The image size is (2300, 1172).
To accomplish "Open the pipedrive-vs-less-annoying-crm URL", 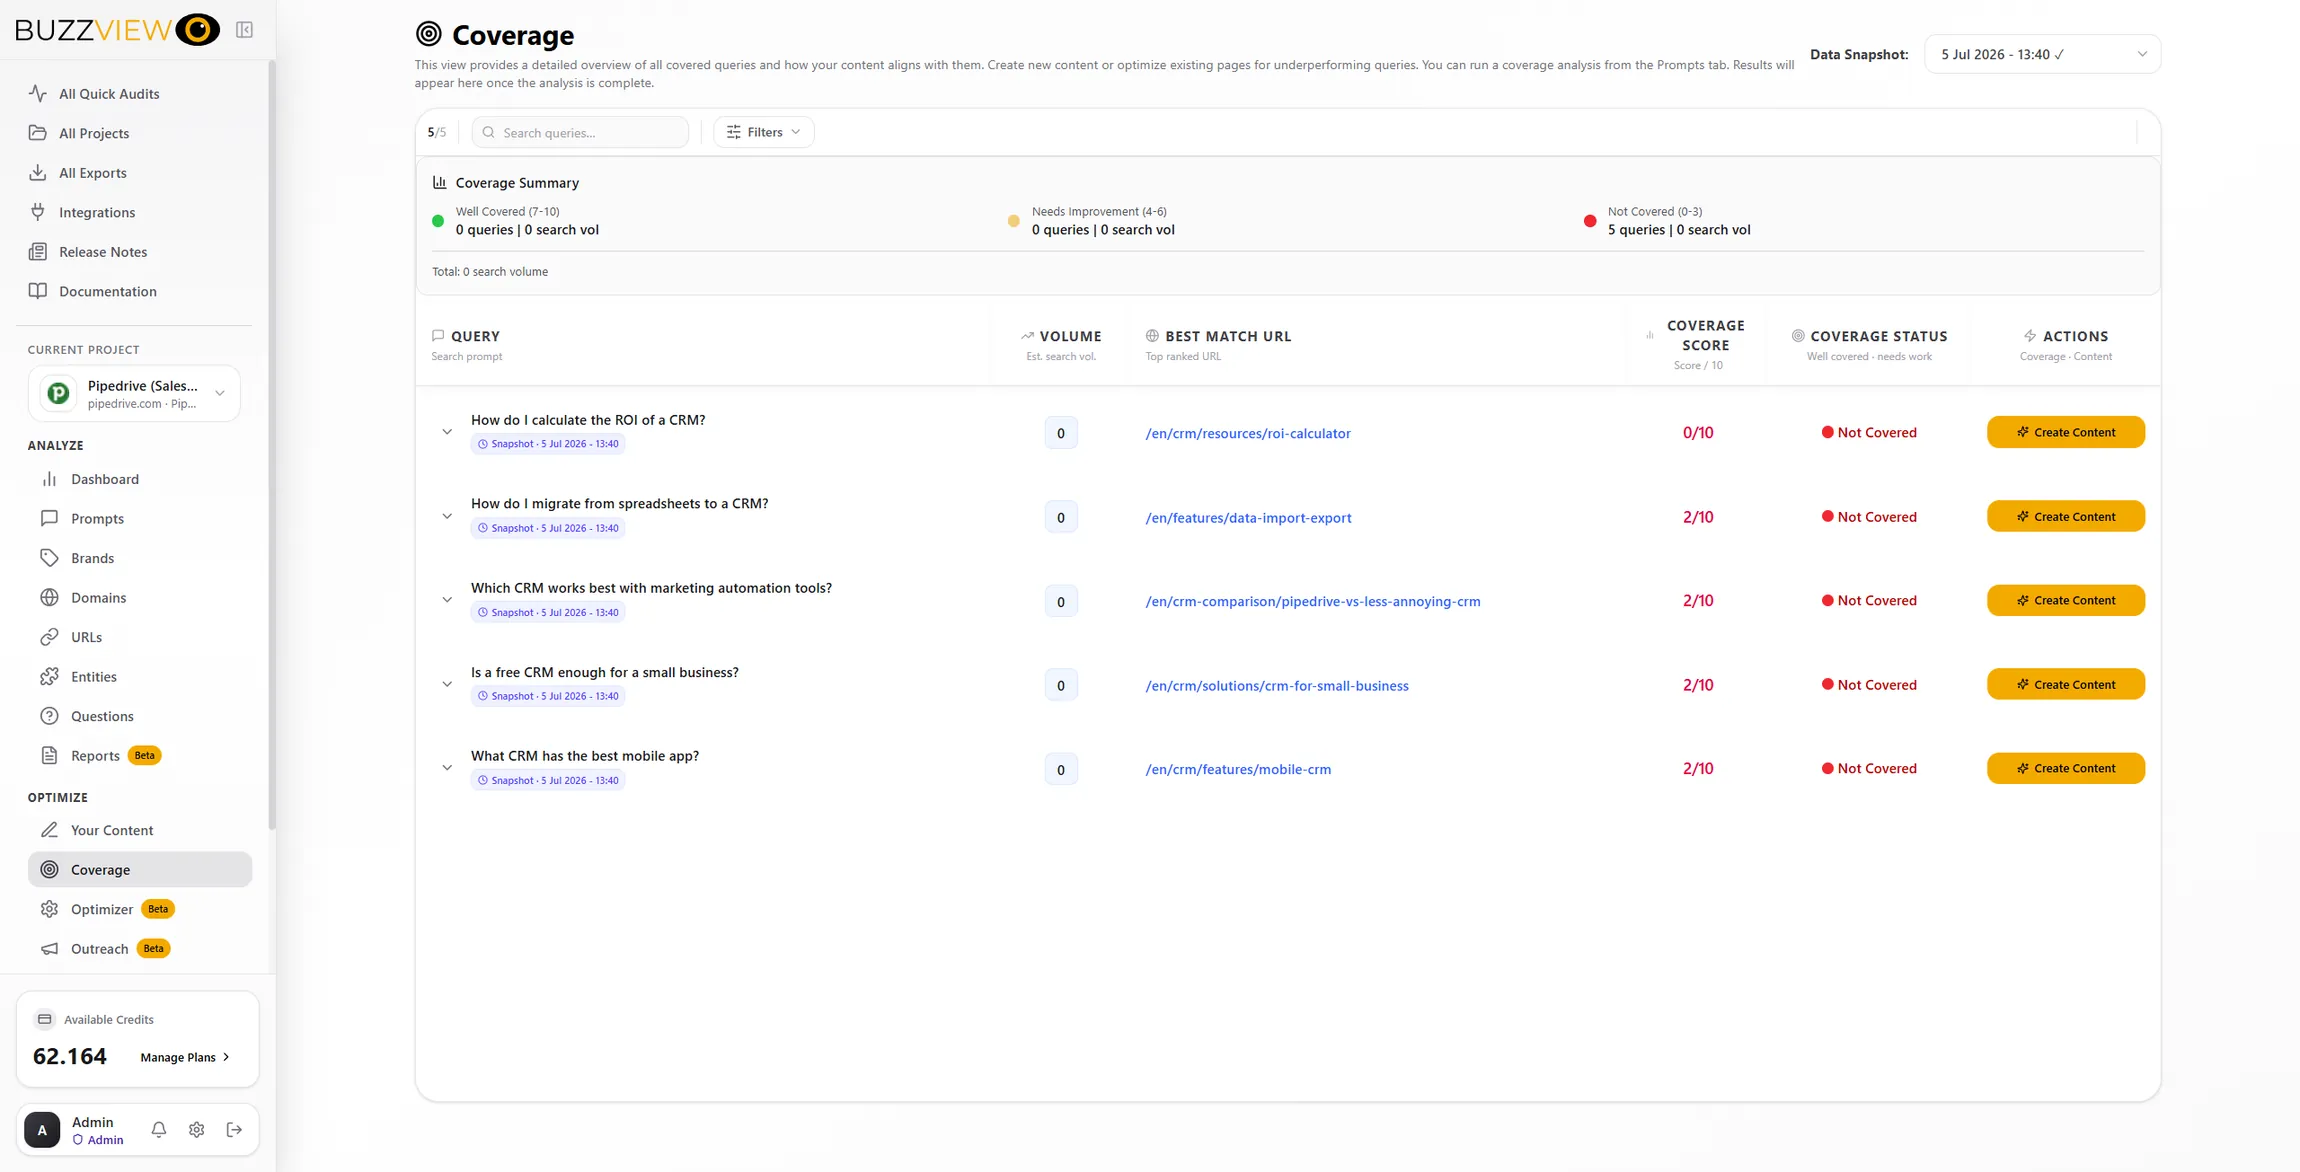I will pyautogui.click(x=1313, y=601).
